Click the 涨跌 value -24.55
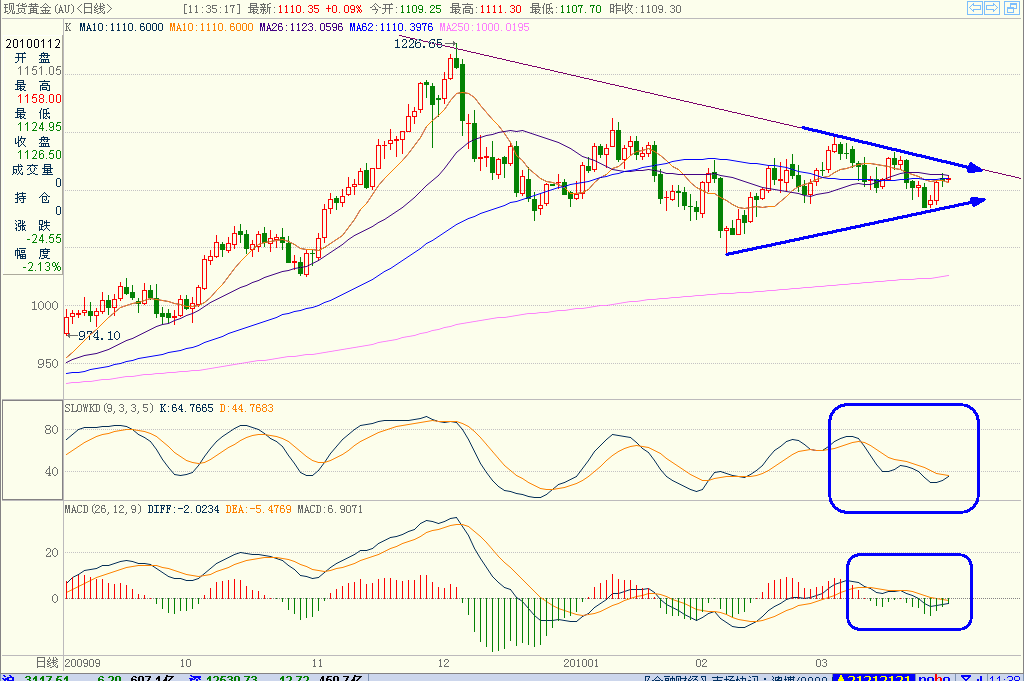The width and height of the screenshot is (1024, 681). click(44, 239)
